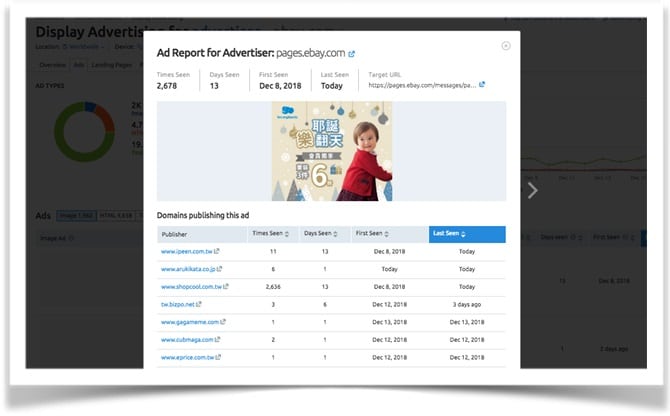Click the Christmas ad banner image

click(332, 151)
